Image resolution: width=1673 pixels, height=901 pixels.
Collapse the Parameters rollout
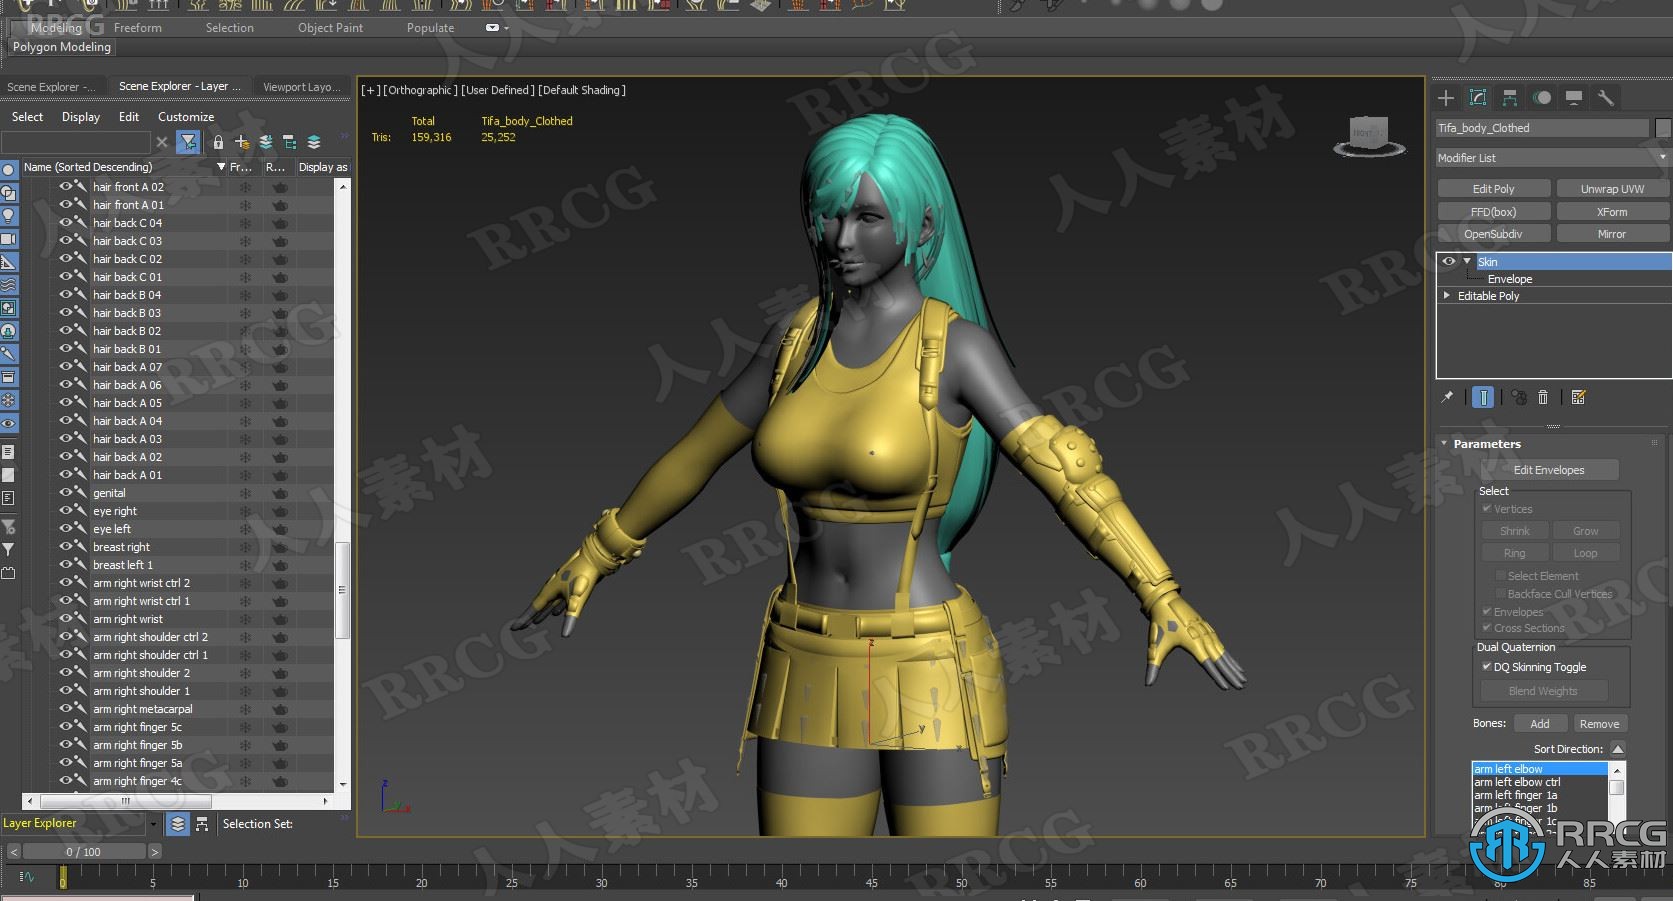1444,443
